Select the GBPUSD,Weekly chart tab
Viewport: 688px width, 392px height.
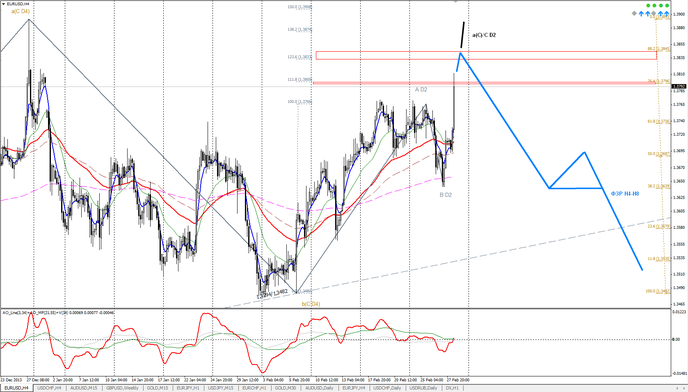pos(122,388)
